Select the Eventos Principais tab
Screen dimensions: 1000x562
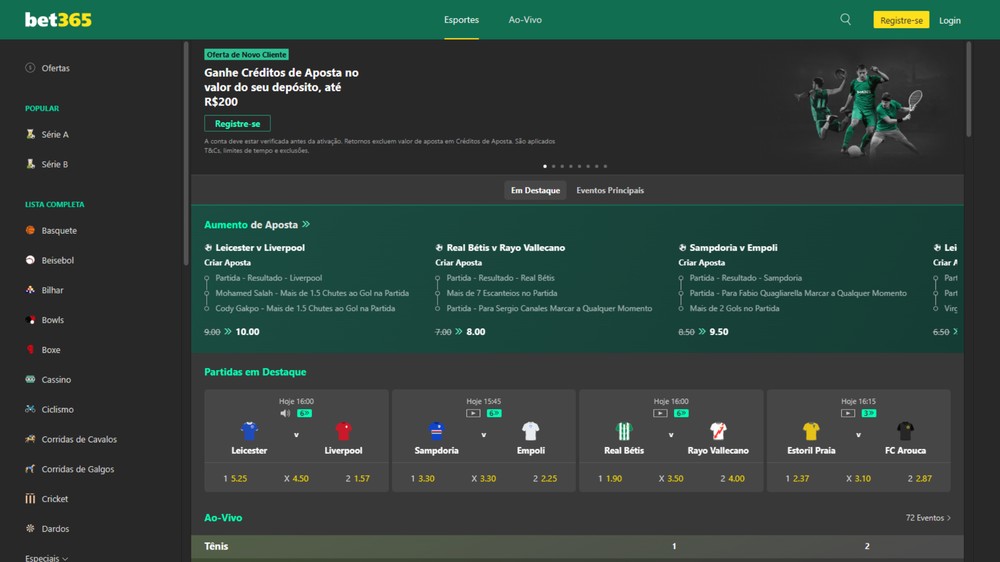tap(610, 190)
